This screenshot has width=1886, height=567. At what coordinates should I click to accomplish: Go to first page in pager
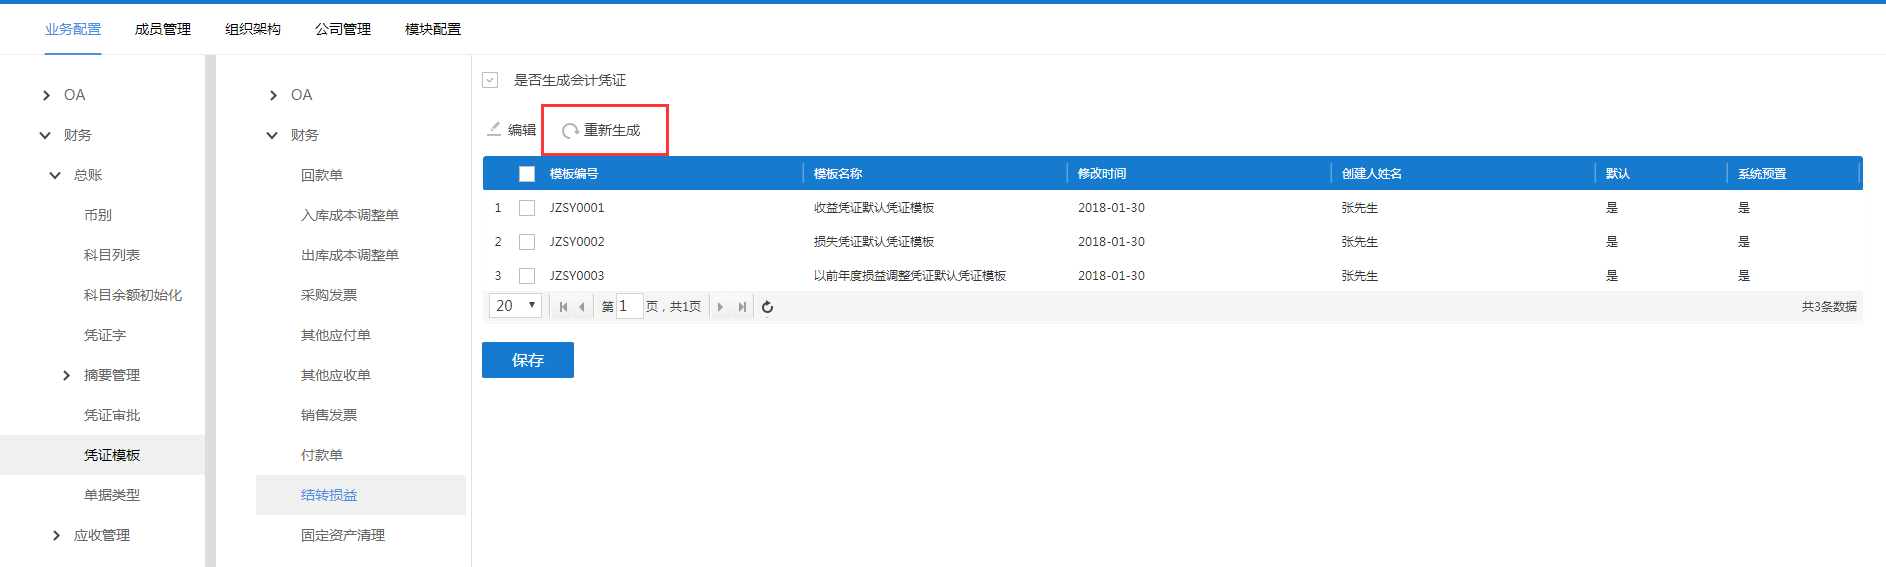563,307
